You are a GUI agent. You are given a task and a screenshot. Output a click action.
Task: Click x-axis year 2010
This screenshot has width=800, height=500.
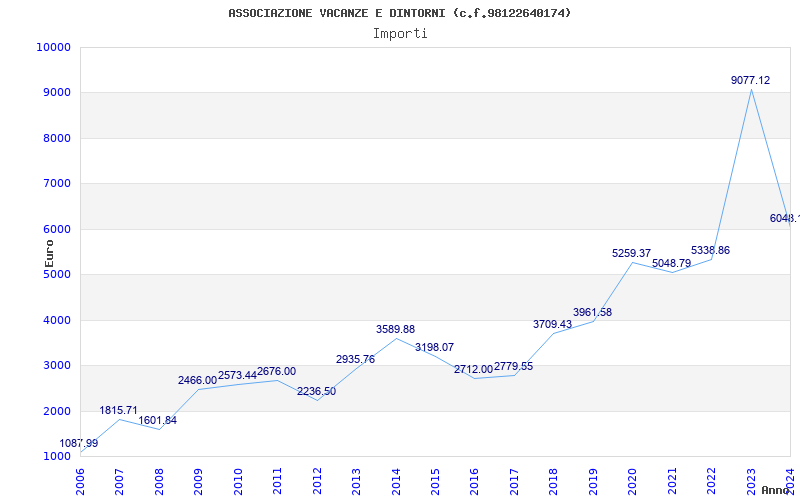[238, 482]
